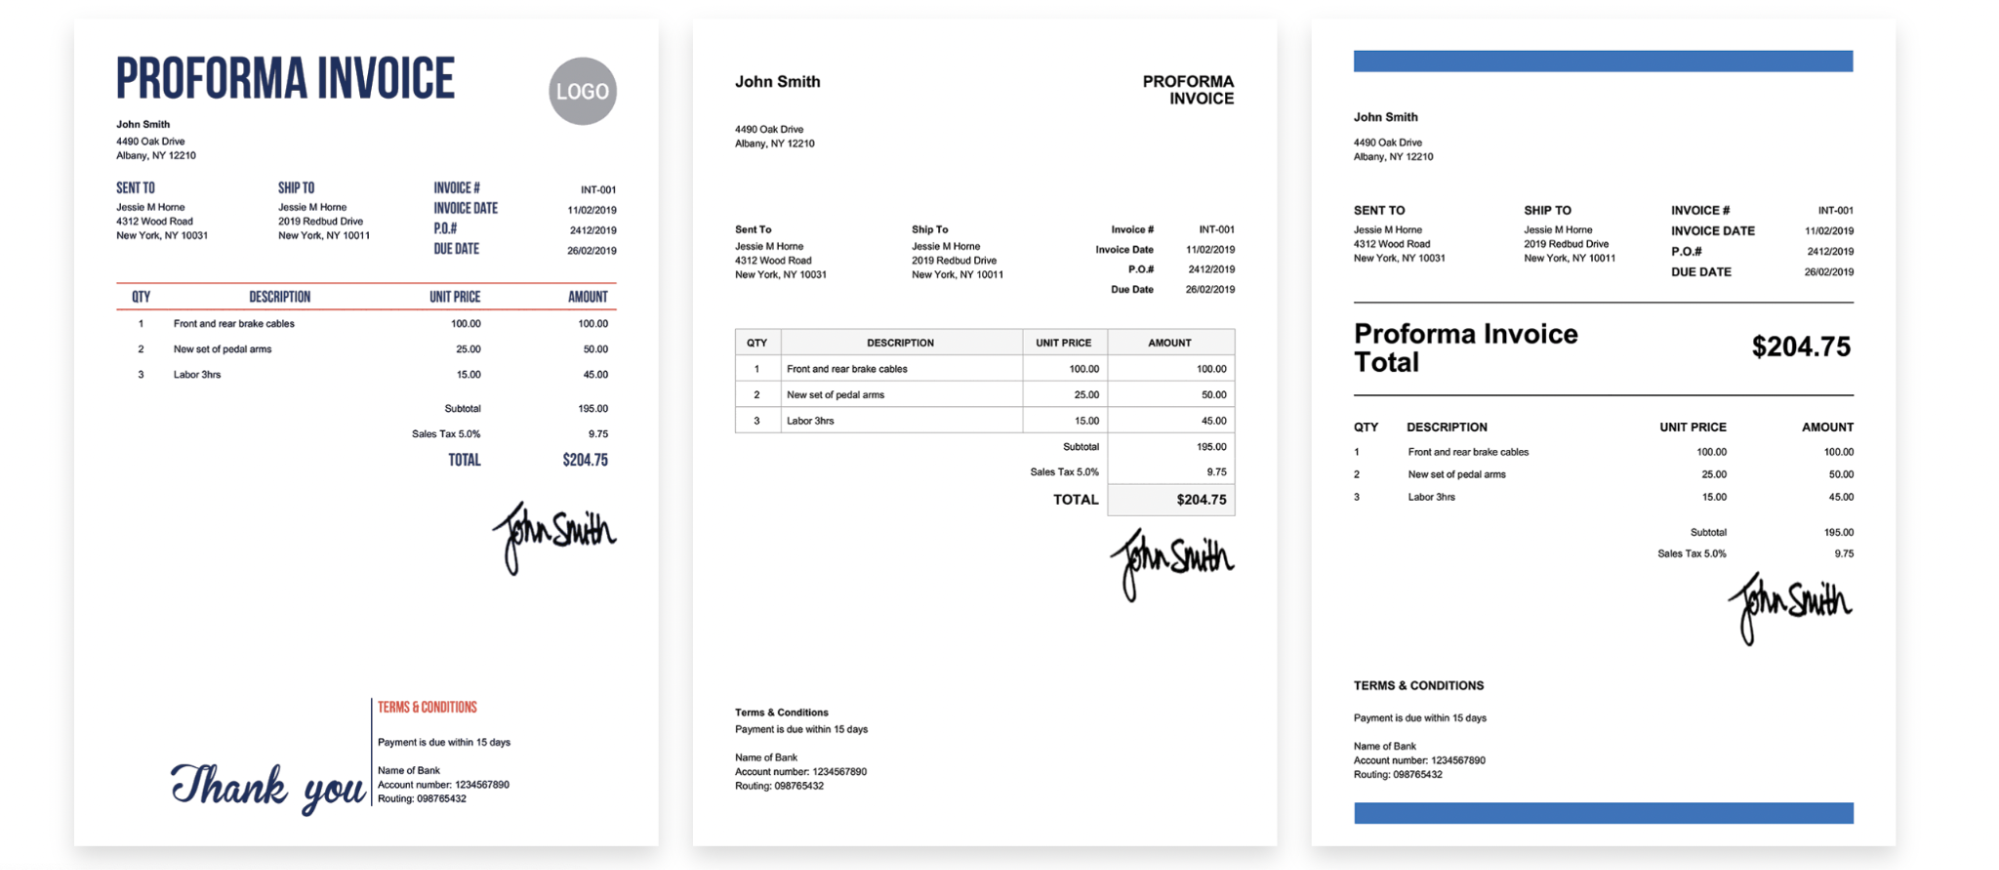1999x870 pixels.
Task: Click the signature in the blue-banner invoice
Action: tap(1790, 607)
